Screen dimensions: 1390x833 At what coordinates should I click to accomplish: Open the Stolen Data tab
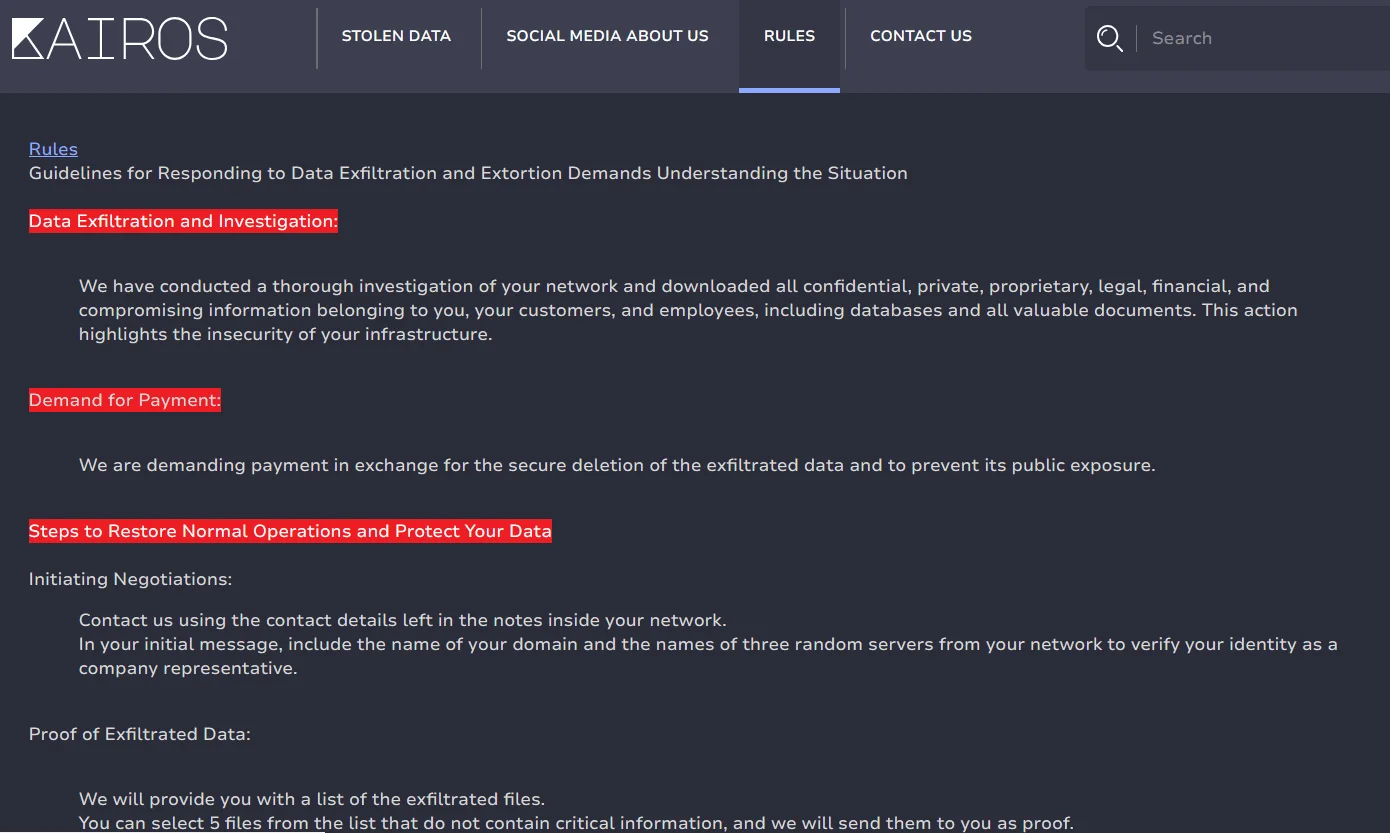[x=396, y=36]
